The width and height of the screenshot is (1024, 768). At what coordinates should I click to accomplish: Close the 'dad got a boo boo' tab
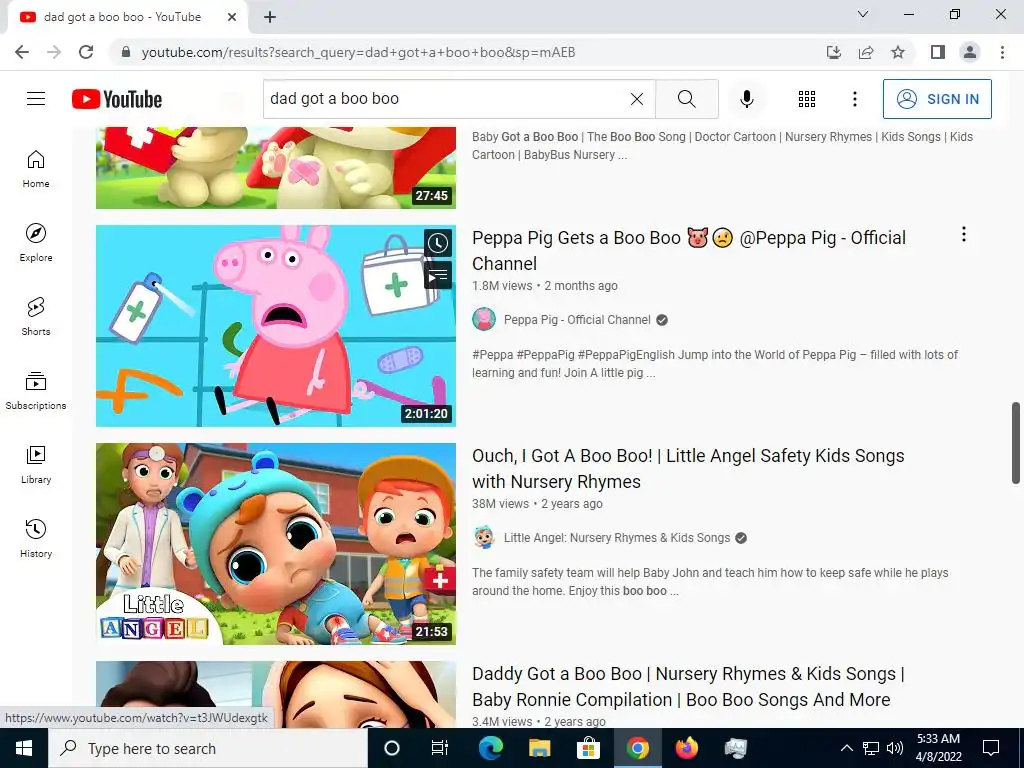point(232,17)
